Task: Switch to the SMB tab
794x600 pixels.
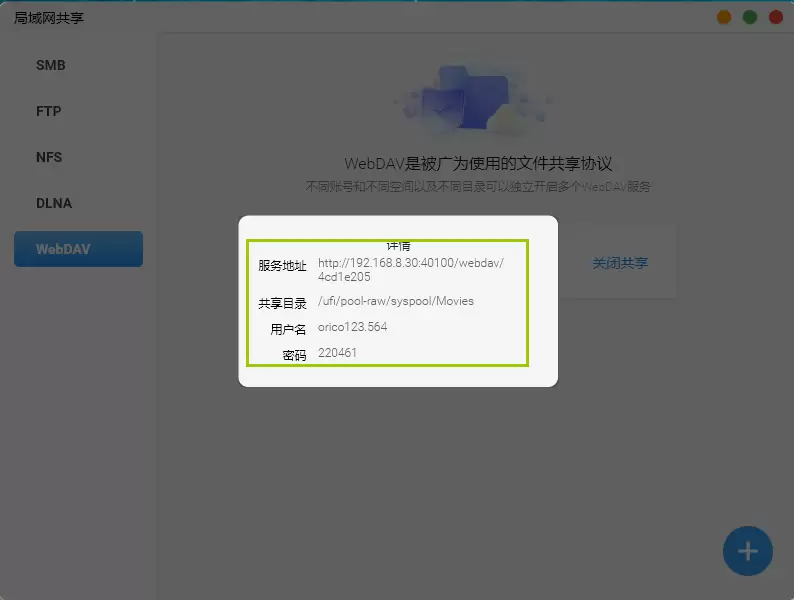Action: [51, 65]
